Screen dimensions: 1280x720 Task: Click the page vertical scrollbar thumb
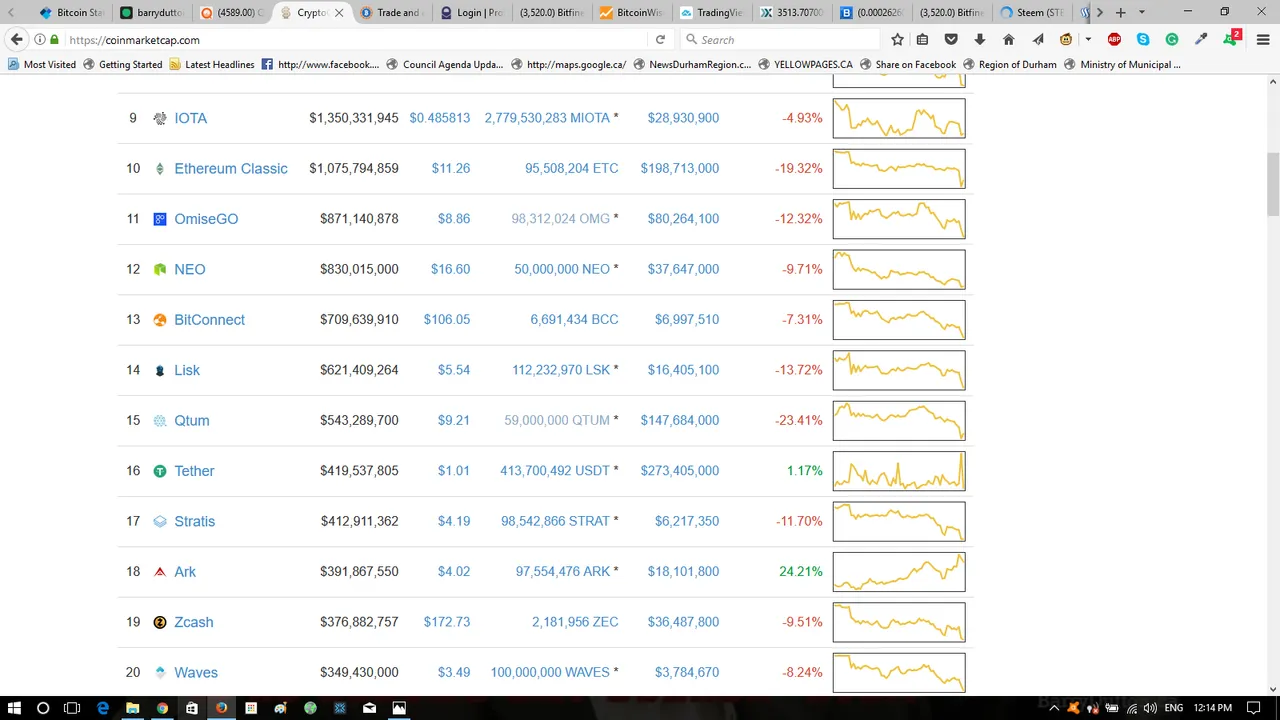tap(1272, 184)
